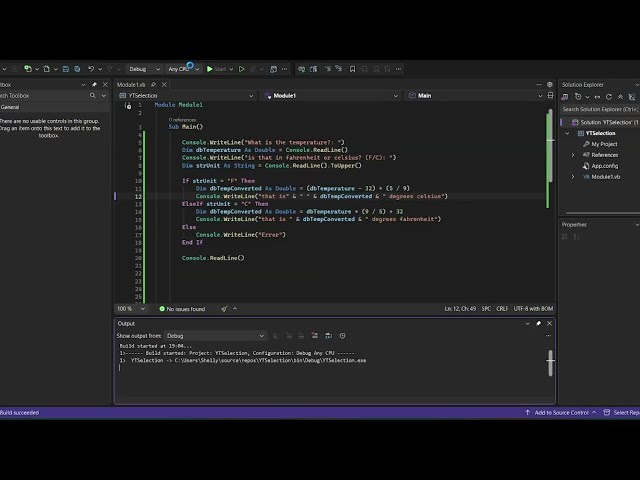The image size is (640, 480).
Task: Click the UTF-8 with BOM encoding indicator
Action: tap(533, 309)
